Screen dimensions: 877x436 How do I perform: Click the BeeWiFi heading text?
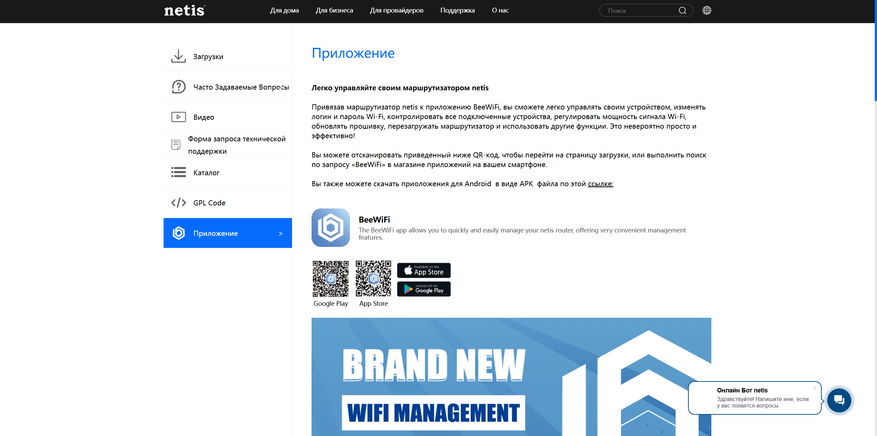[374, 219]
